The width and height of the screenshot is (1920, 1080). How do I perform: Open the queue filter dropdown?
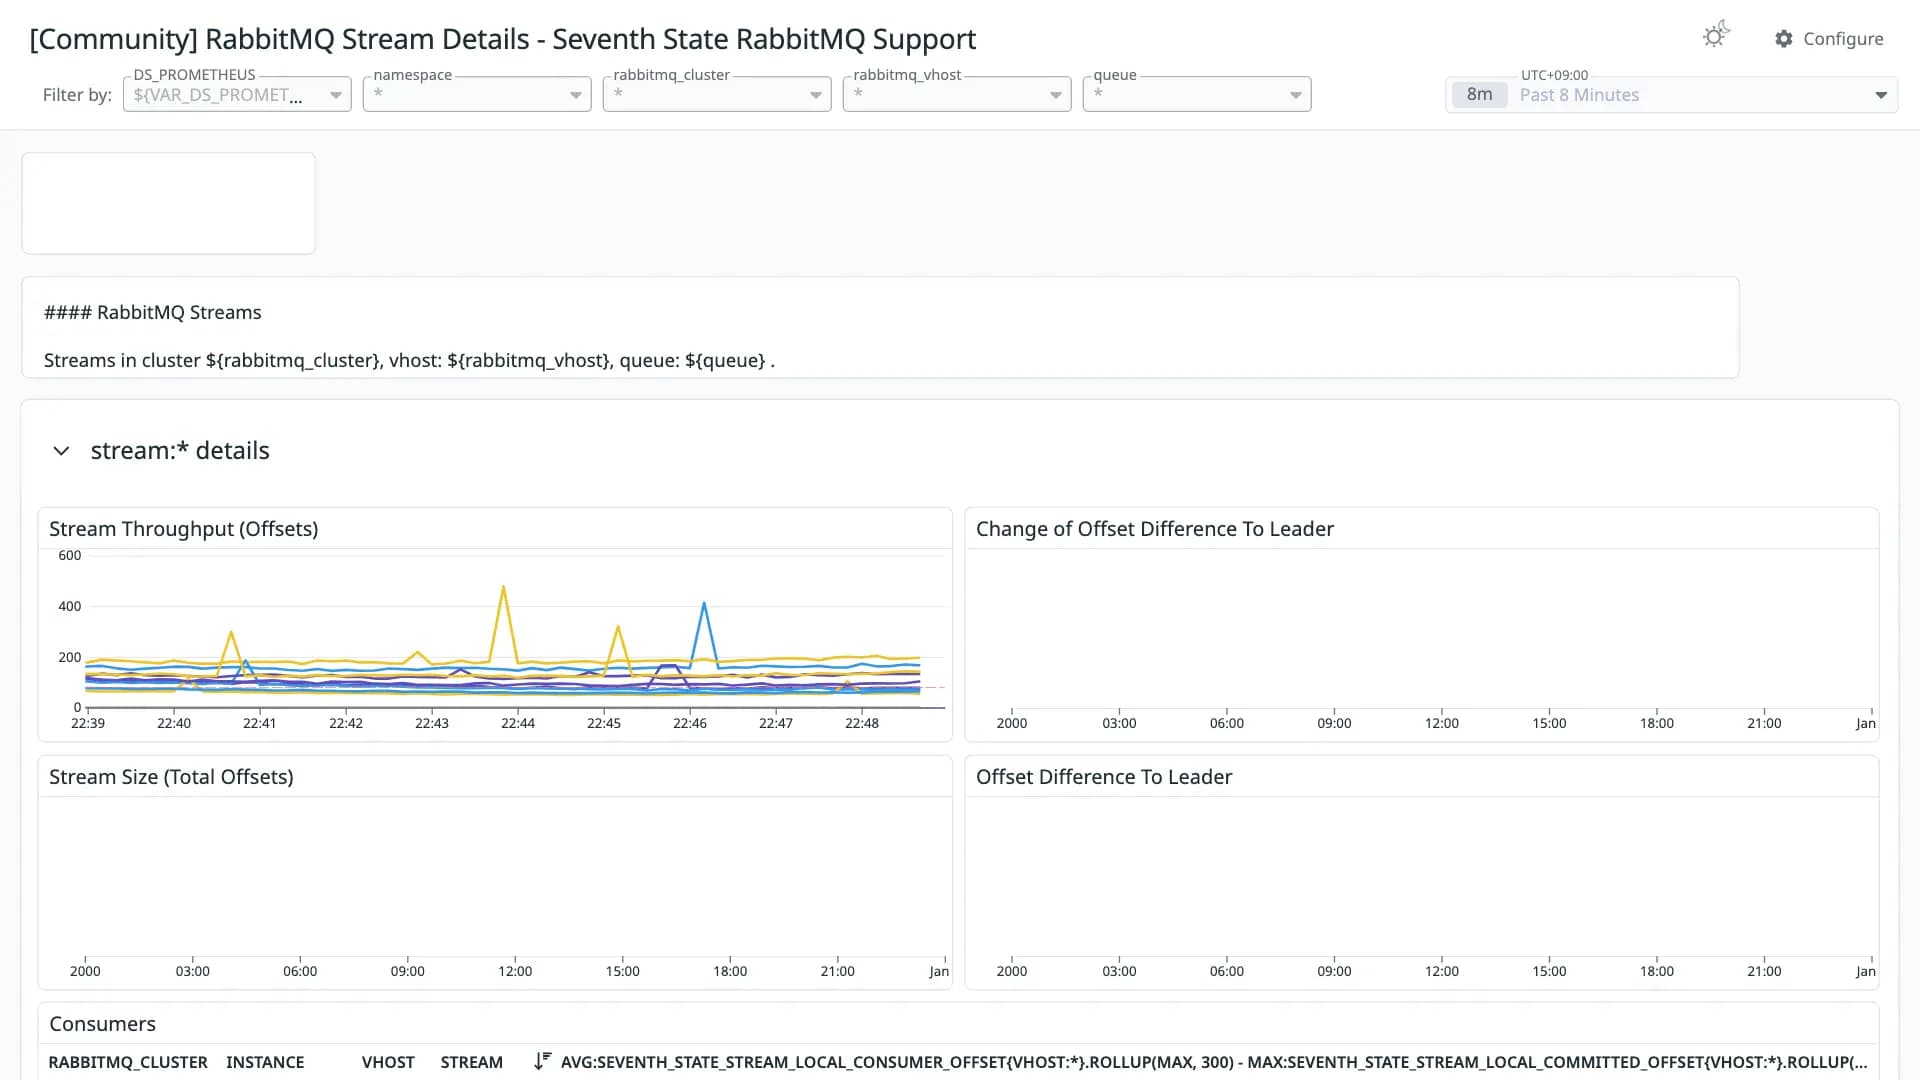click(1197, 94)
